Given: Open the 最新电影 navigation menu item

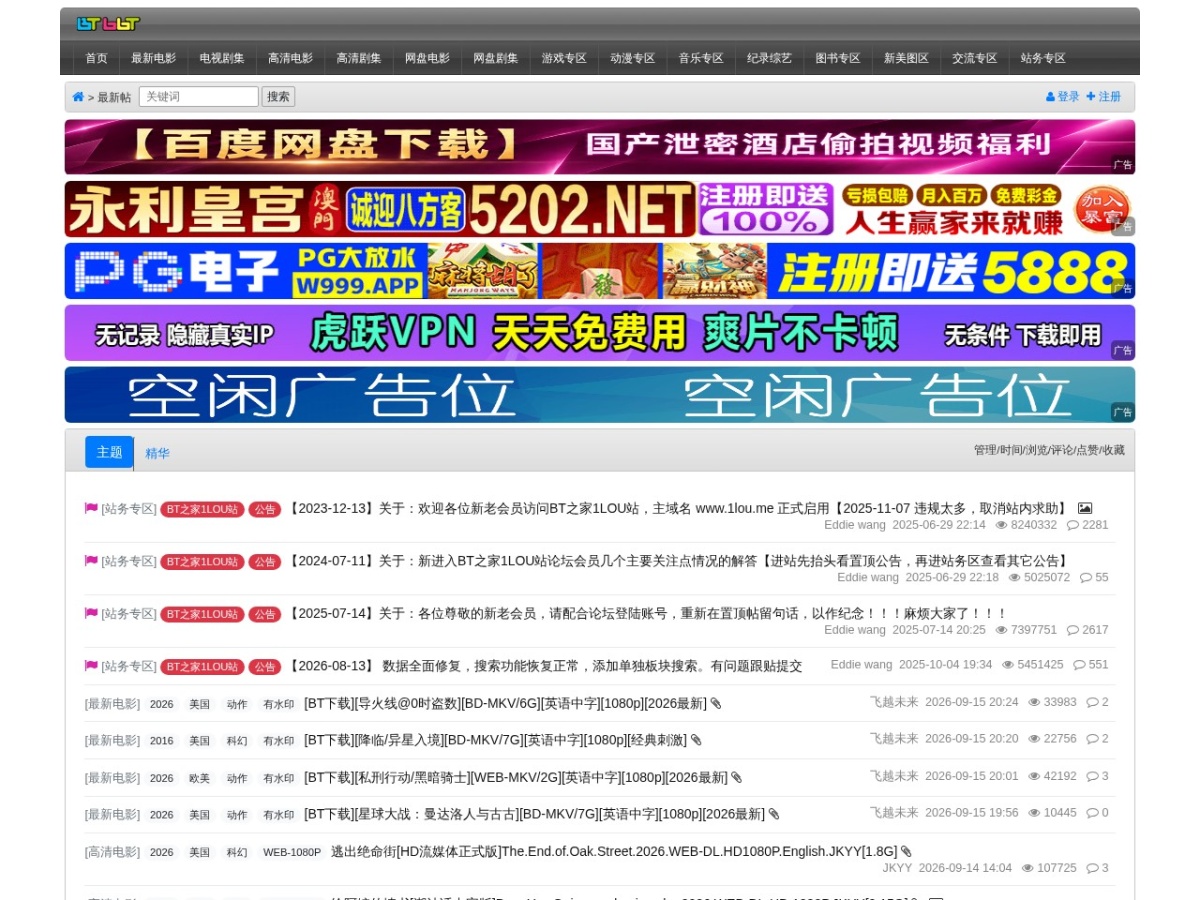Looking at the screenshot, I should [153, 58].
